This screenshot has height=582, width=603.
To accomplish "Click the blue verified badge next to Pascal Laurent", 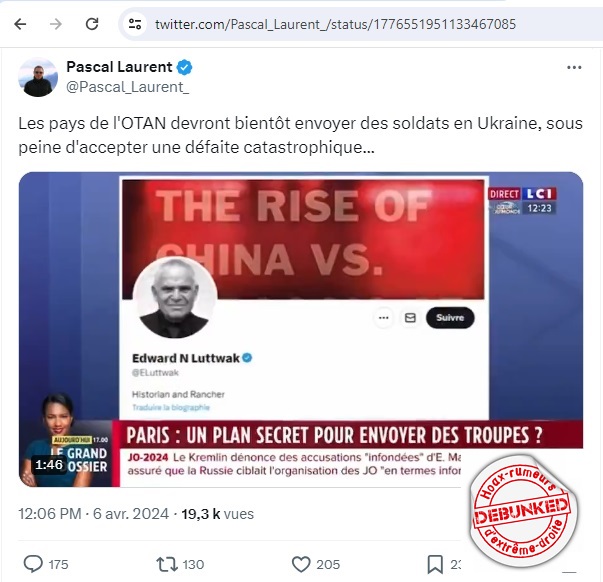I will click(x=184, y=67).
